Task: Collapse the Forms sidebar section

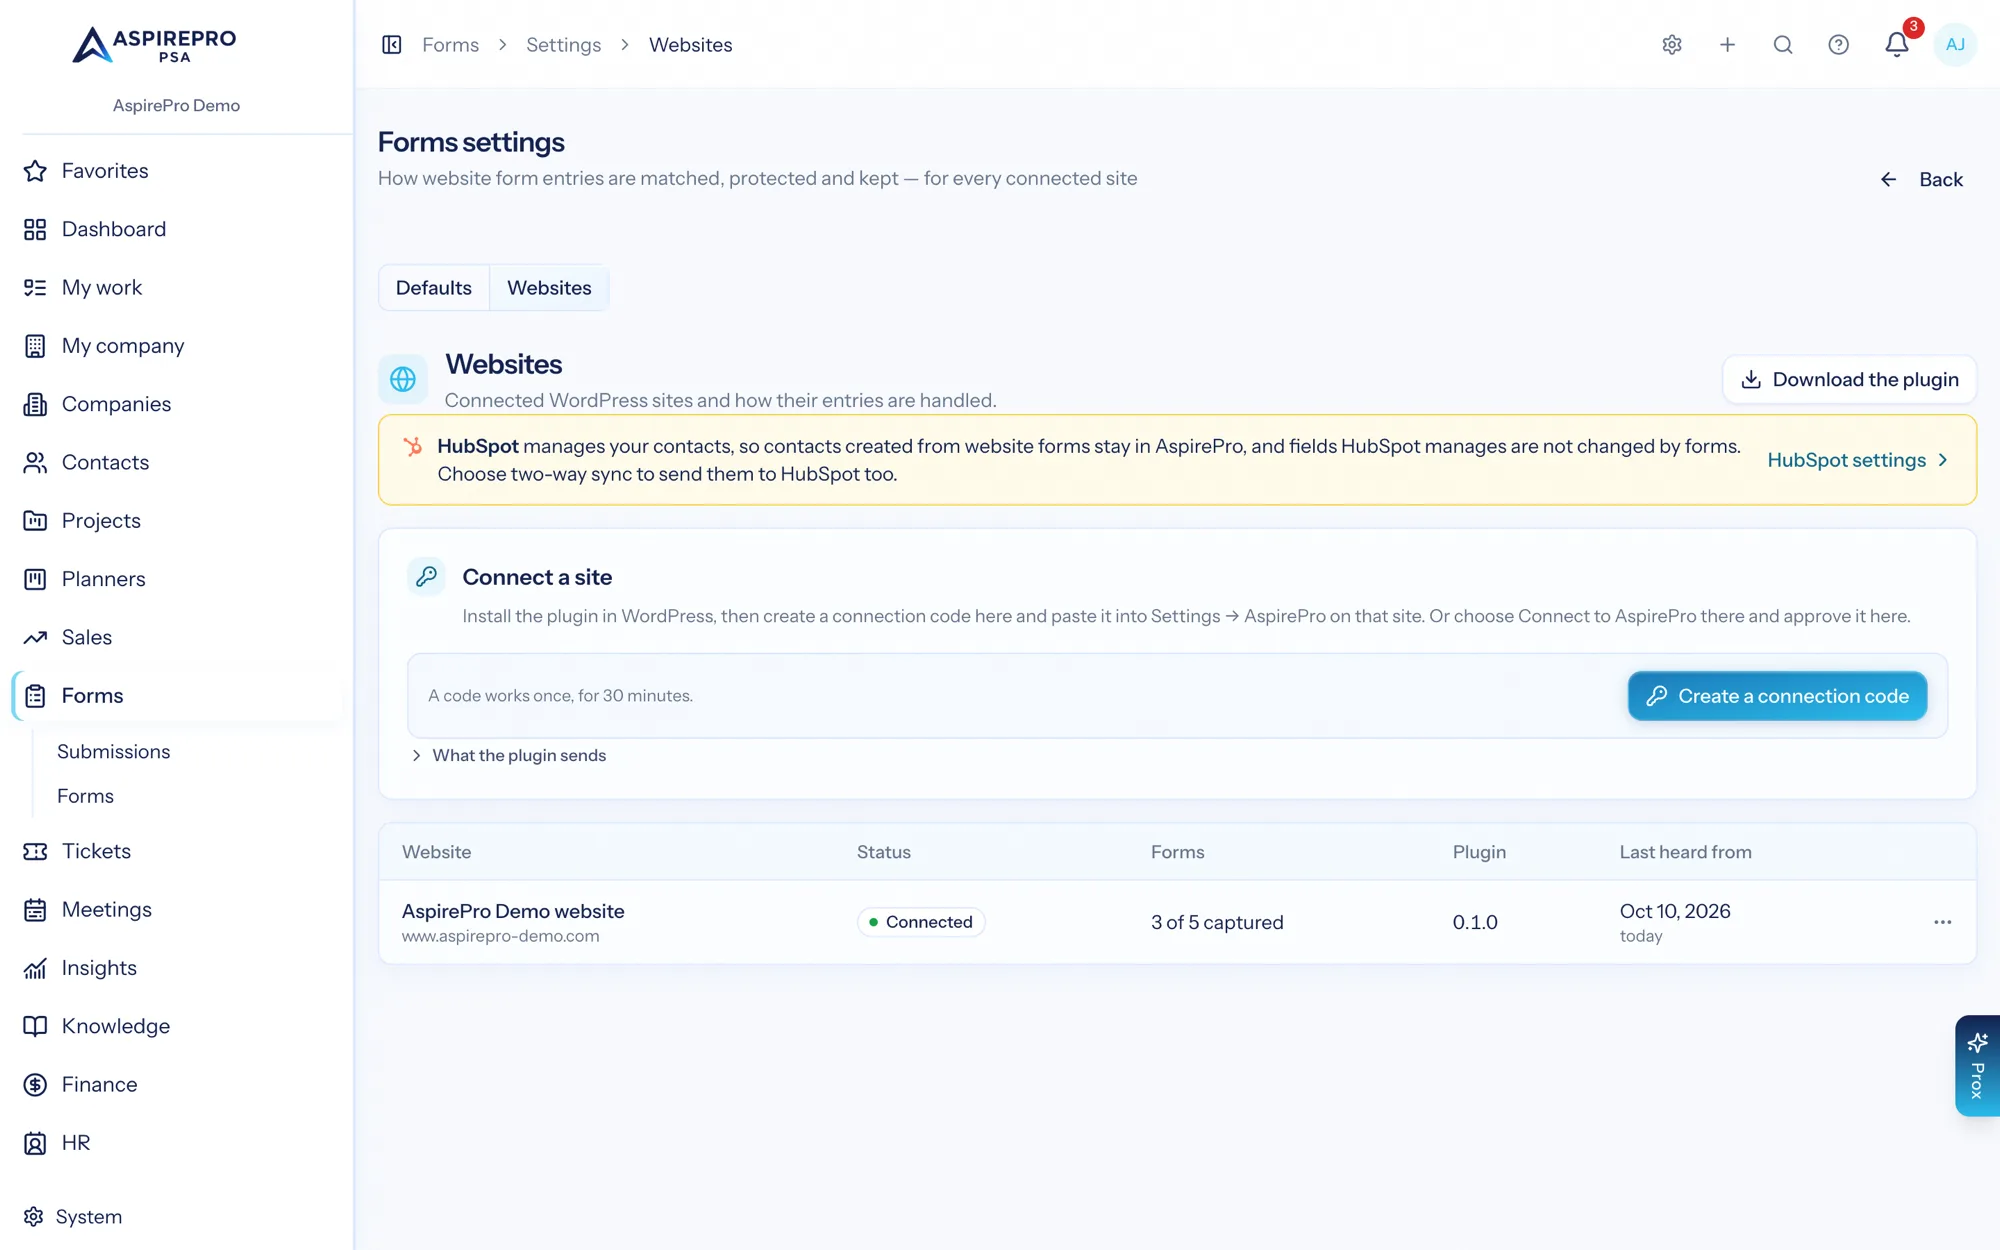Action: click(x=178, y=696)
